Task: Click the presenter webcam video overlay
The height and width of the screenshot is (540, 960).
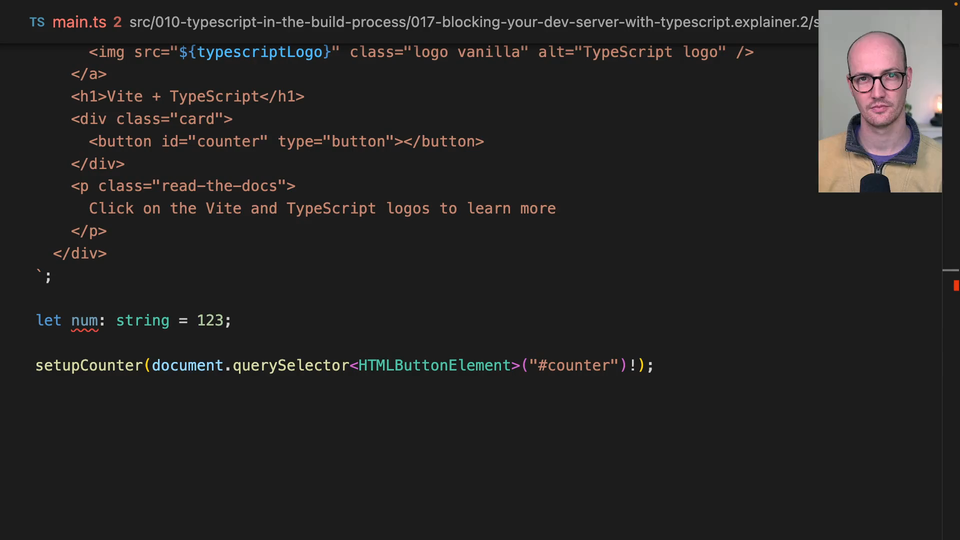Action: click(879, 101)
